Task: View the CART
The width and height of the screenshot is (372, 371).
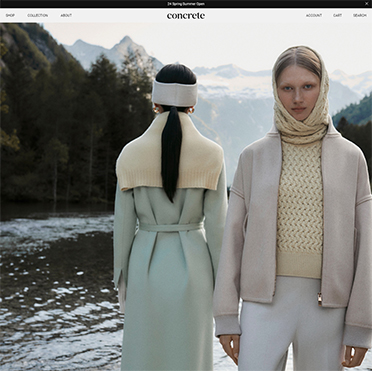Action: (337, 15)
